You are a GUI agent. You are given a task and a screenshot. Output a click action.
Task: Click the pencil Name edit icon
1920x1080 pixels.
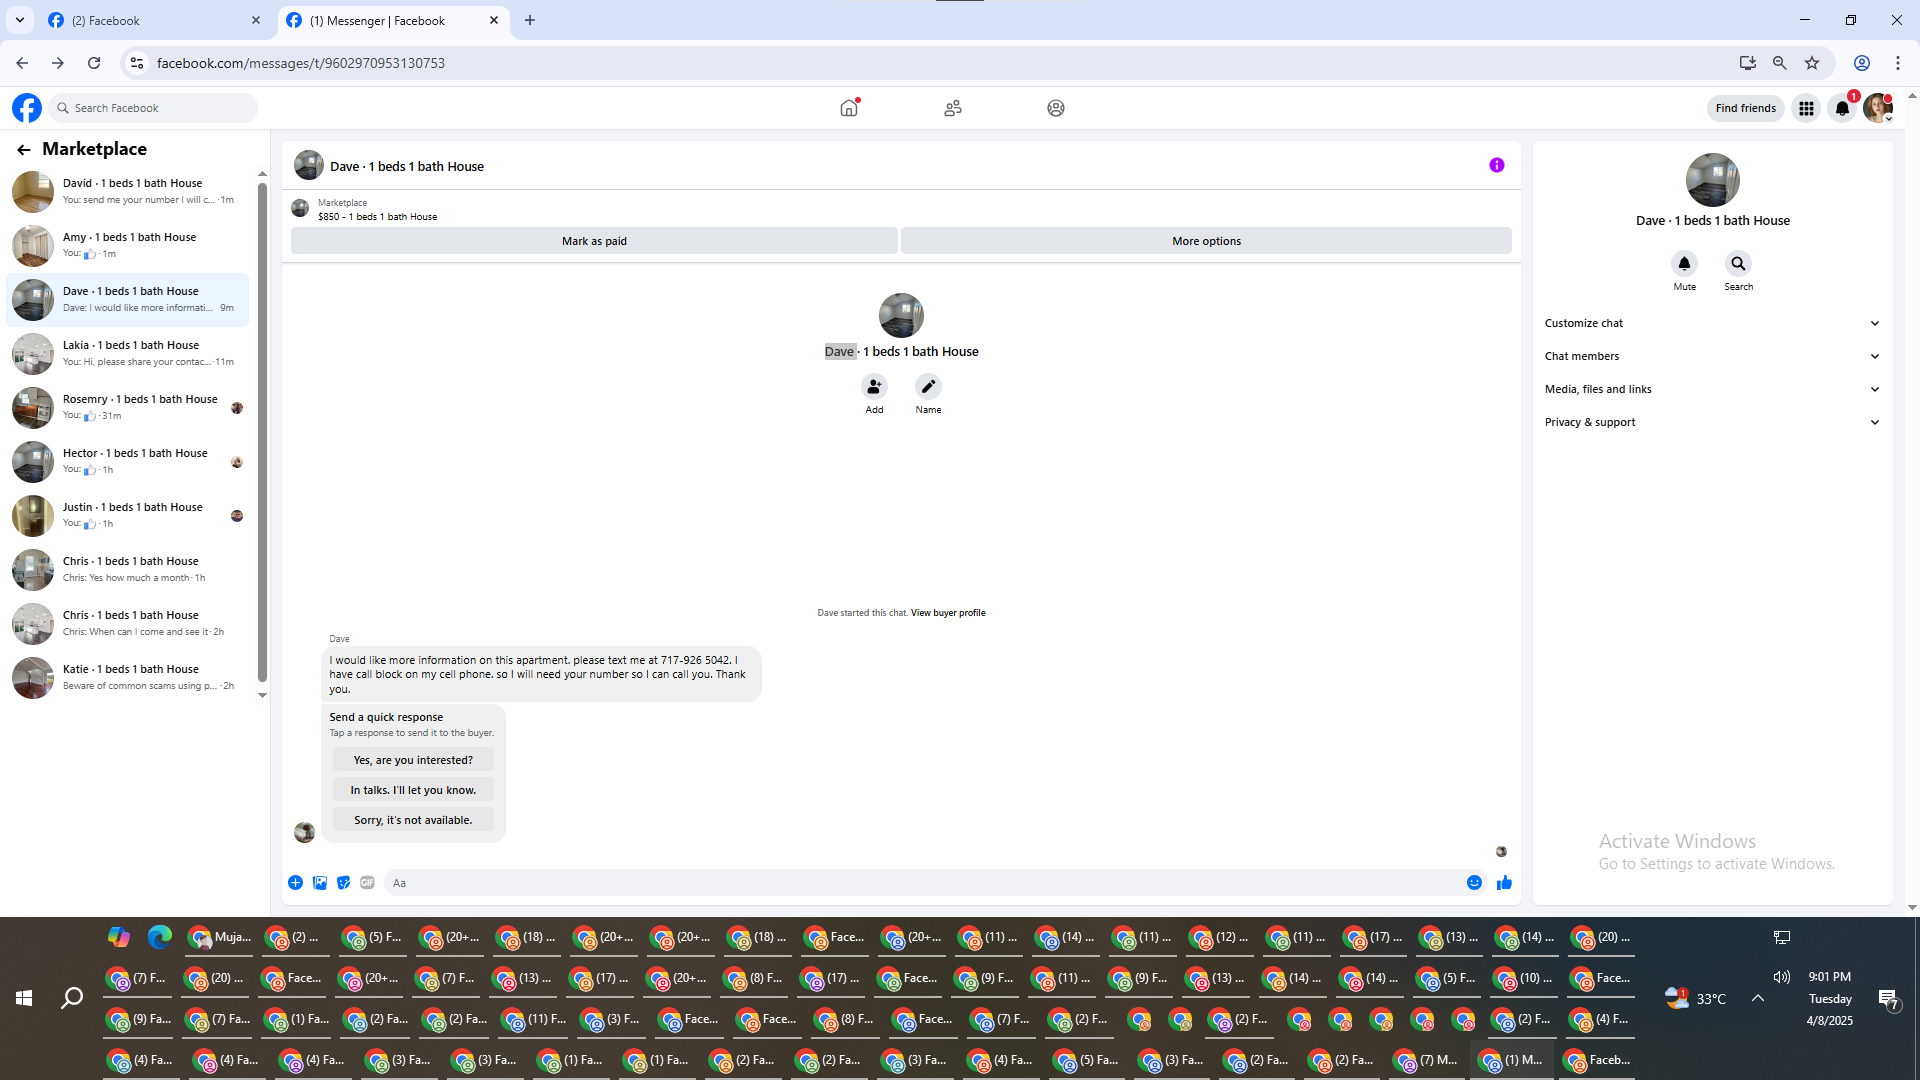click(928, 387)
